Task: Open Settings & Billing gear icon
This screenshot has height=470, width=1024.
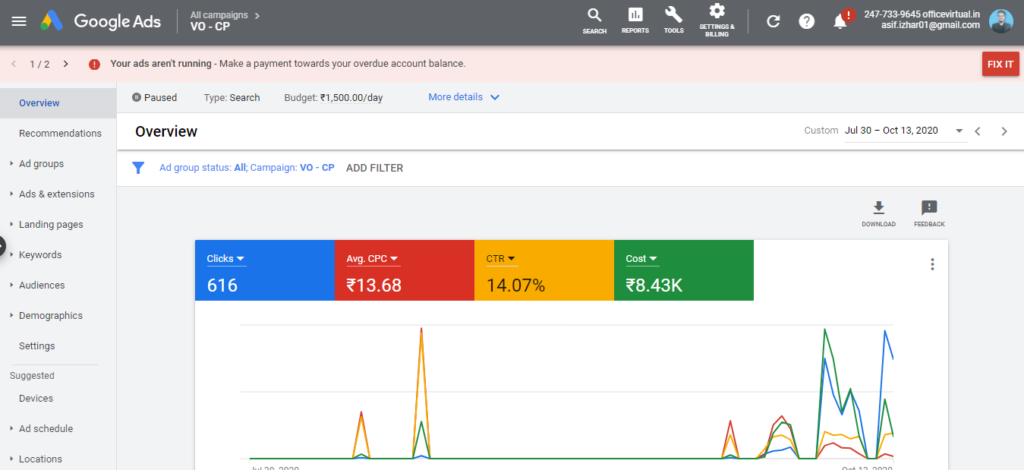Action: tap(717, 12)
